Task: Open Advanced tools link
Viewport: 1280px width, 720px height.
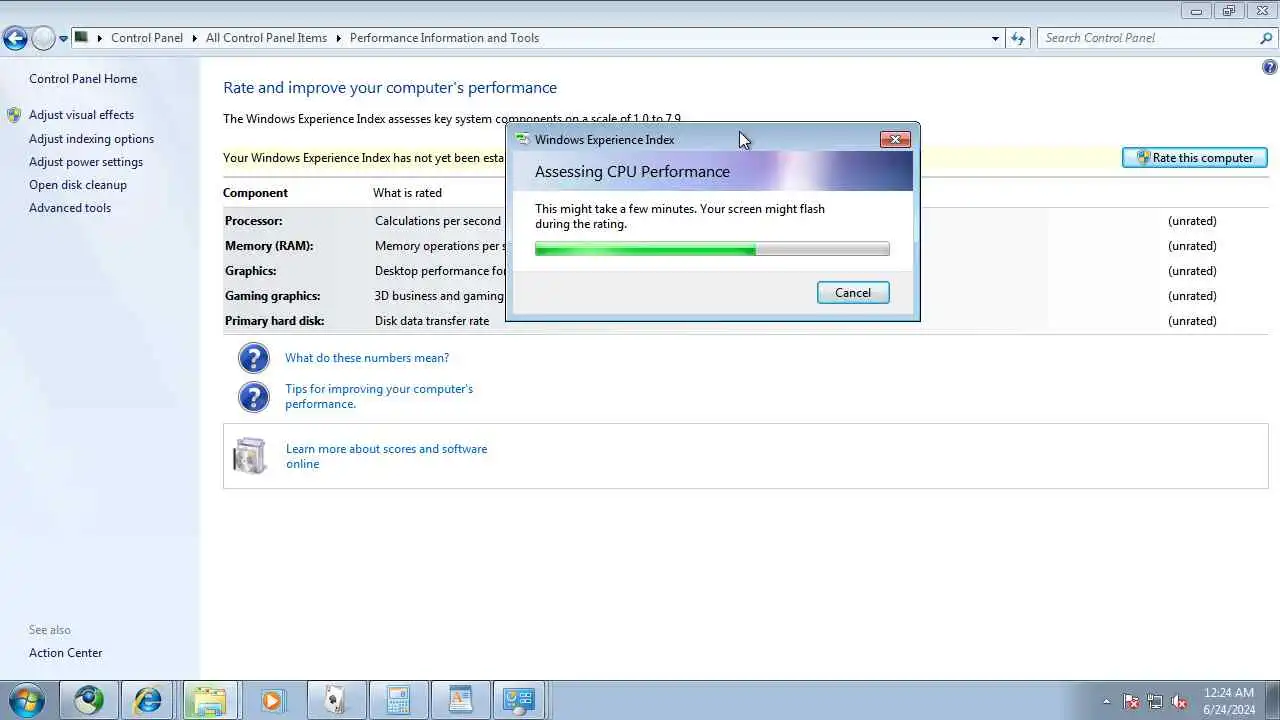Action: click(70, 208)
